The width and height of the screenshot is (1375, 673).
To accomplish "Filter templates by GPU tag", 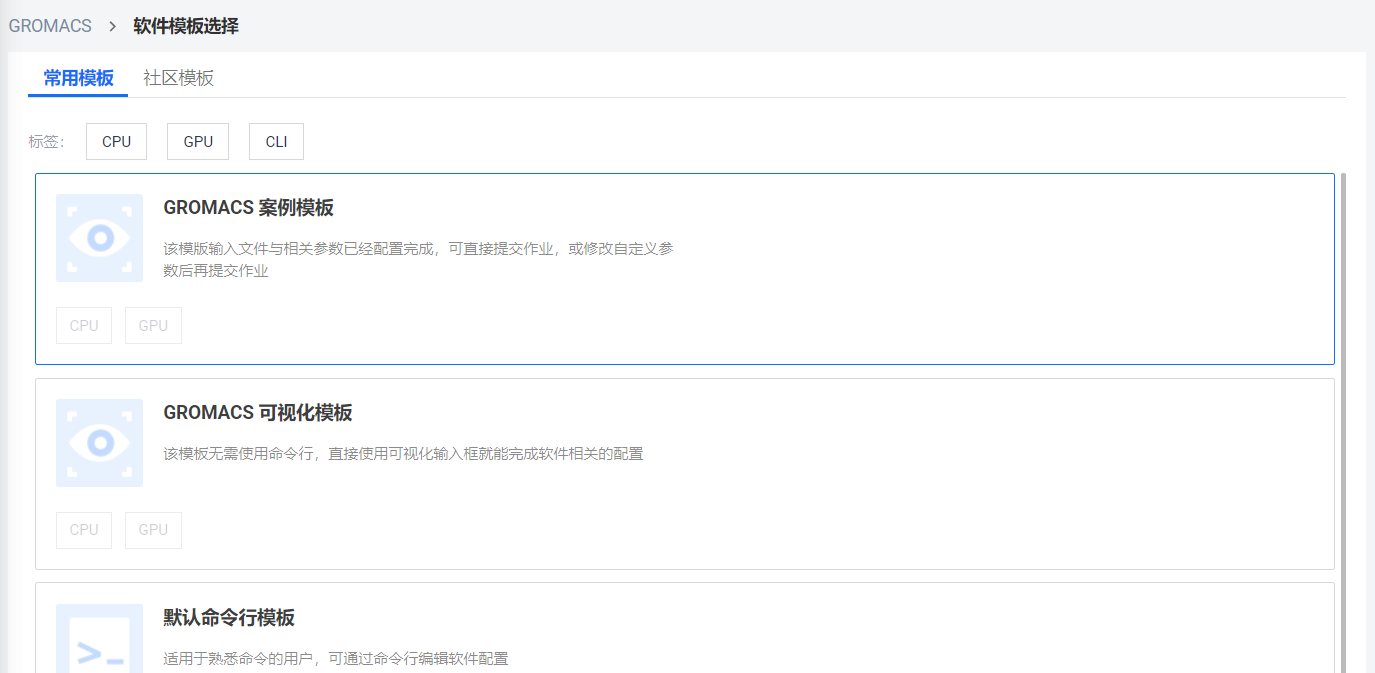I will click(x=198, y=142).
